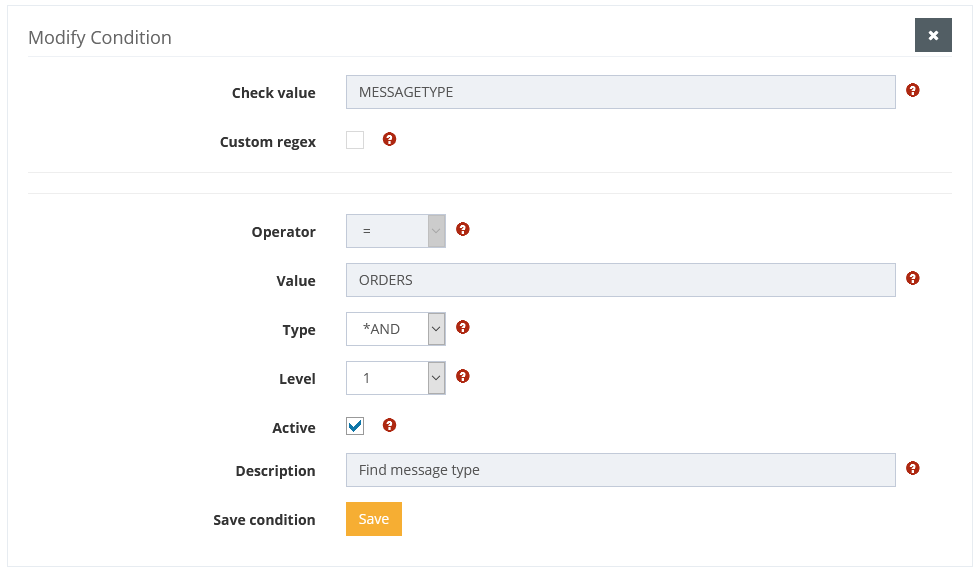Show help for the Type dropdown

462,327
